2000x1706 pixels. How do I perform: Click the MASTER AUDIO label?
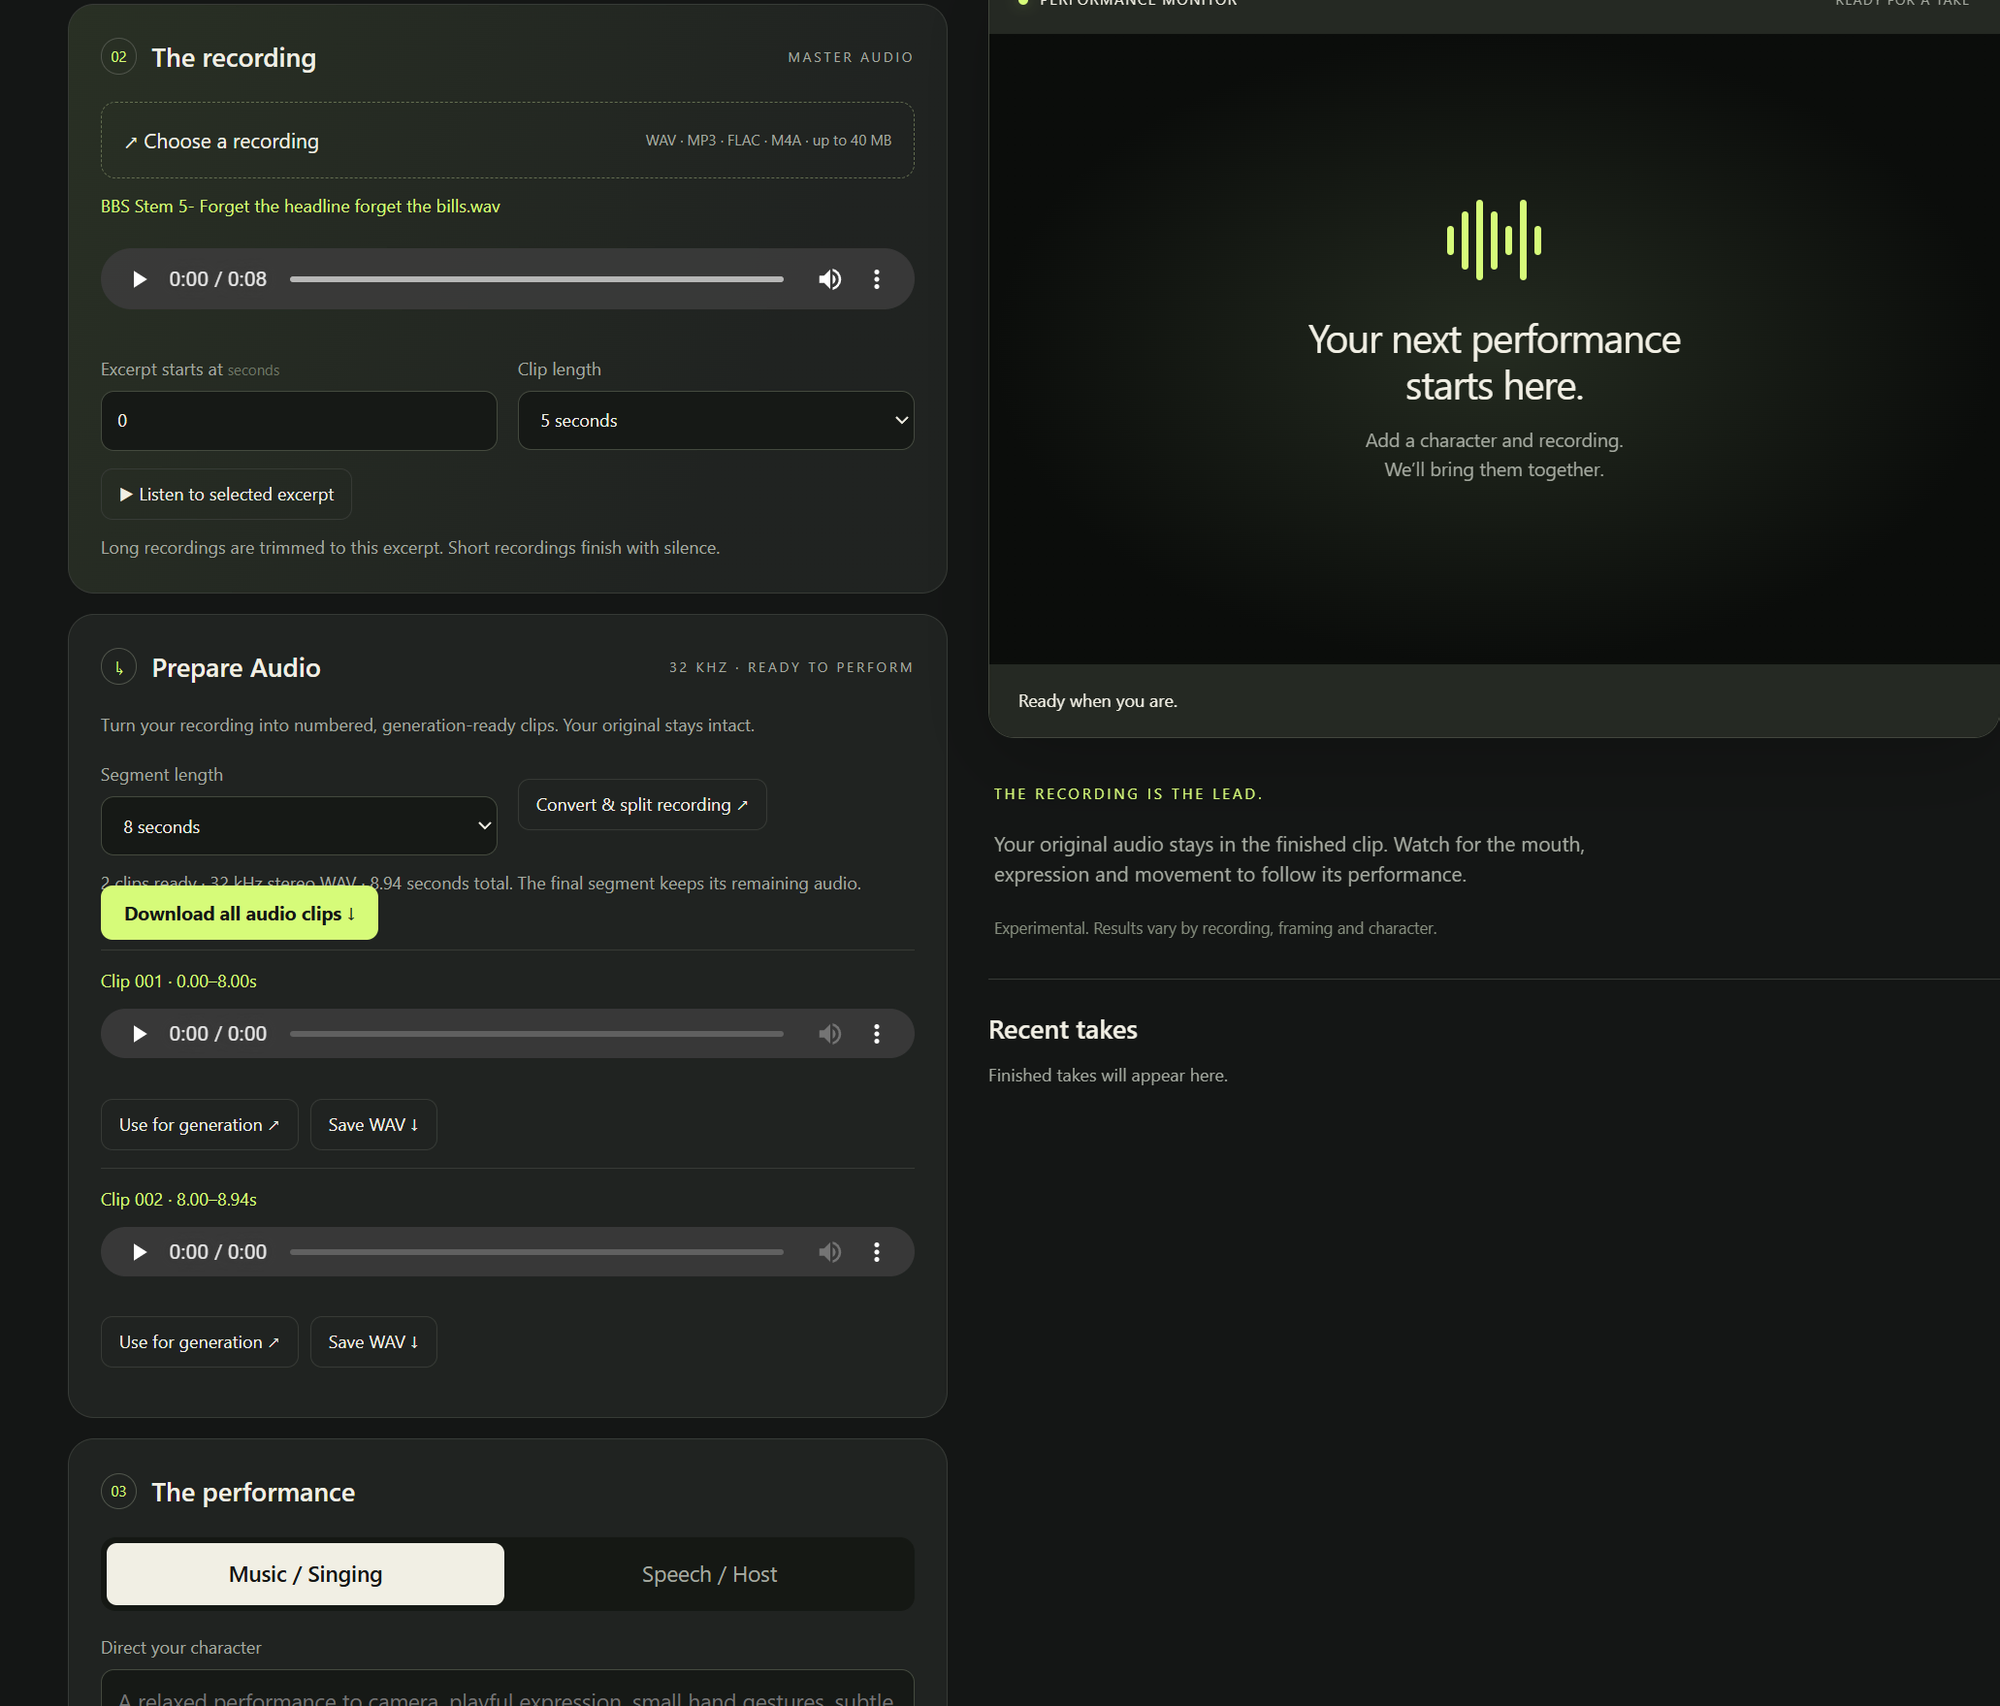[851, 57]
